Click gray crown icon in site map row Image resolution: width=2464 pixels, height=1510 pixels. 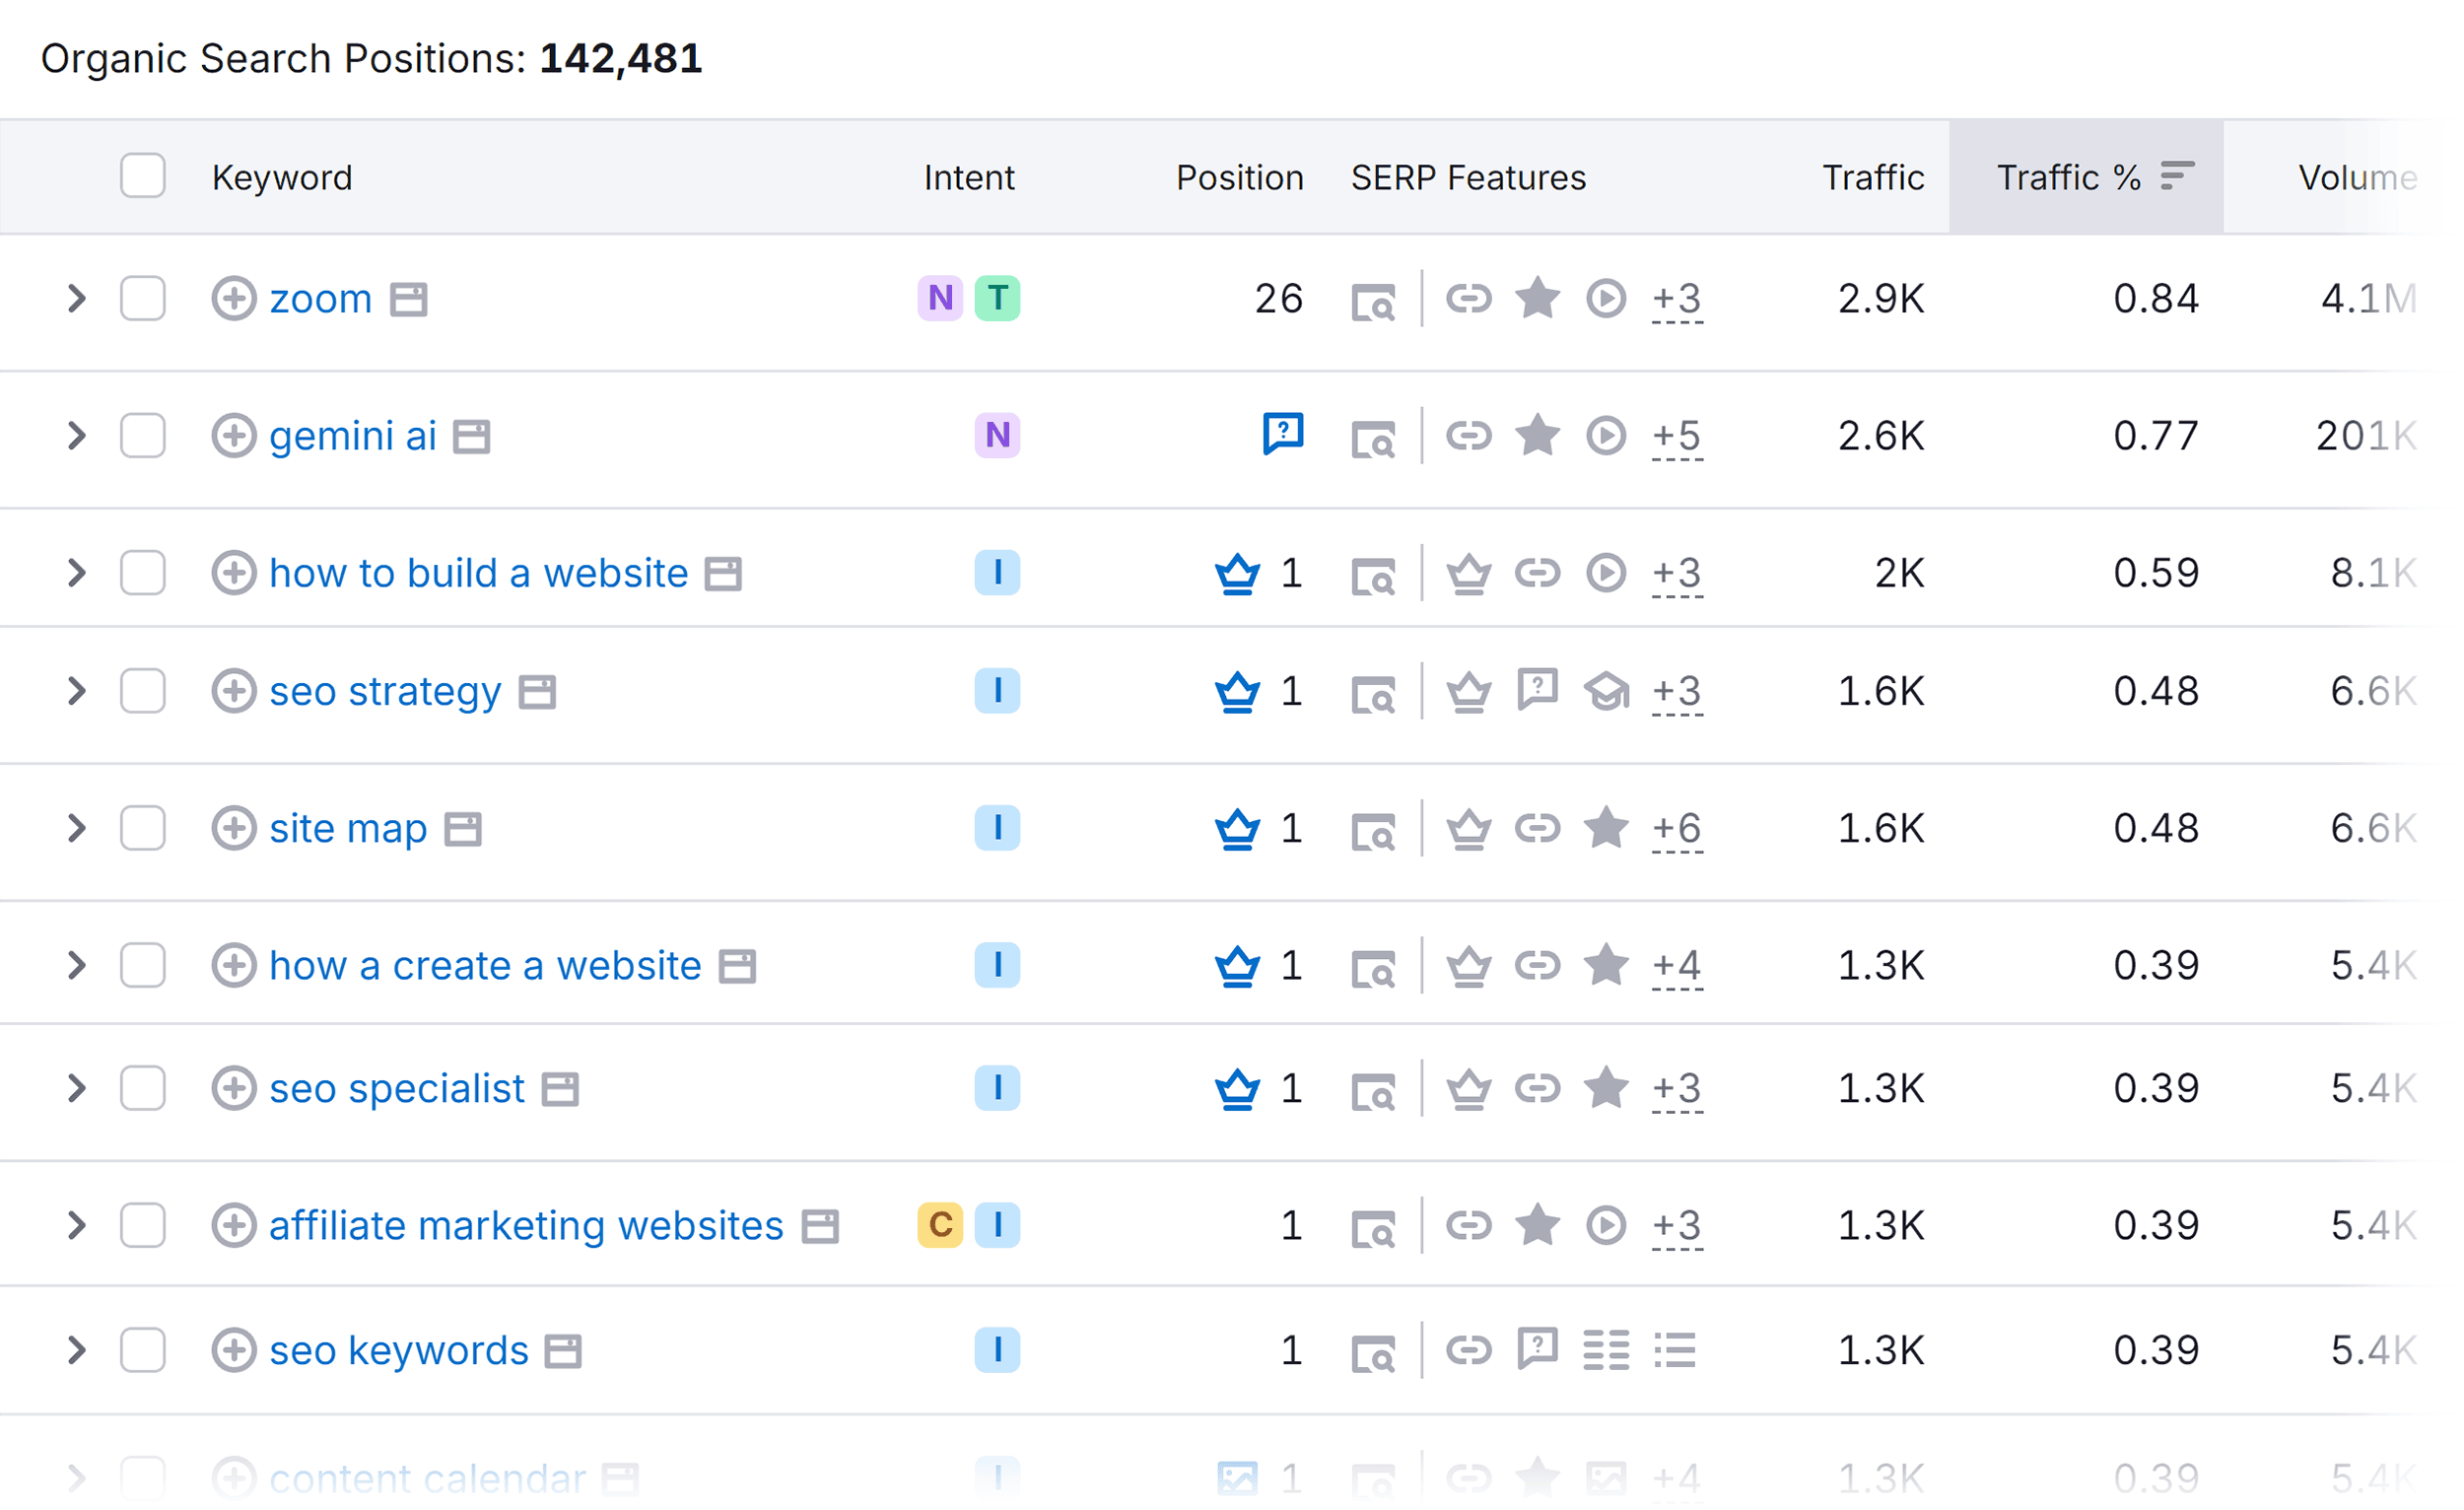pos(1468,829)
